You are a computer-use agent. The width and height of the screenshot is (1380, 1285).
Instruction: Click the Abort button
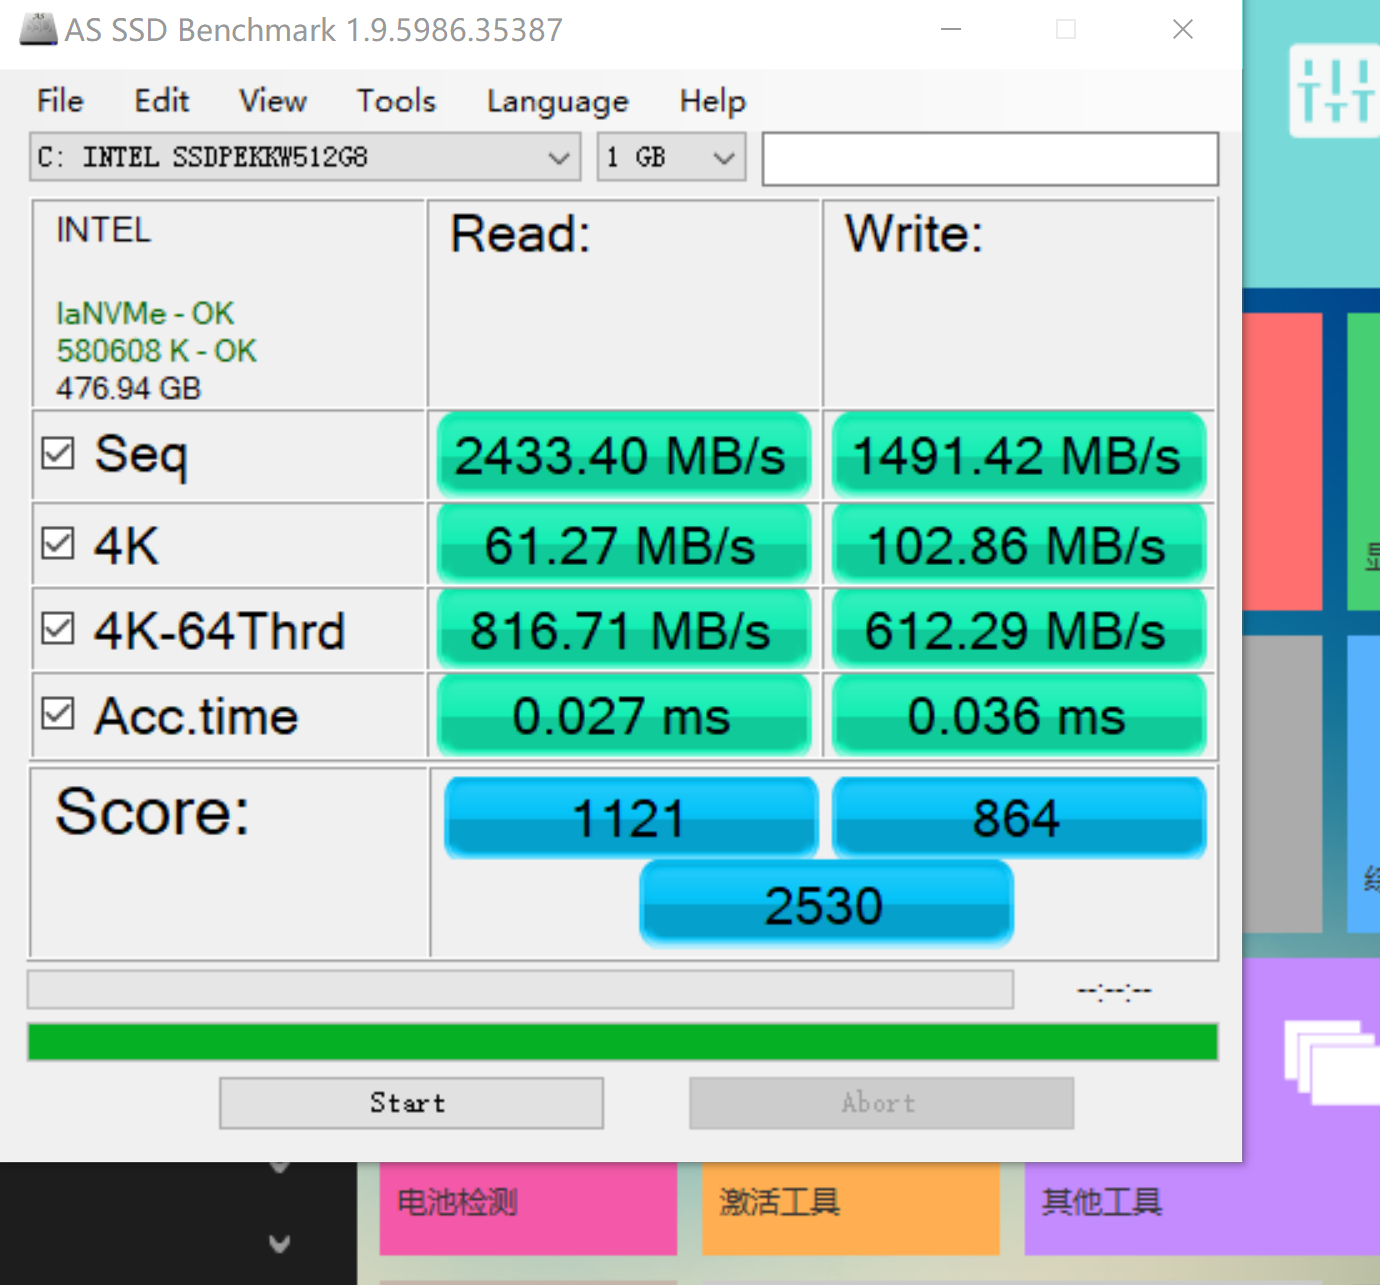[x=881, y=1103]
